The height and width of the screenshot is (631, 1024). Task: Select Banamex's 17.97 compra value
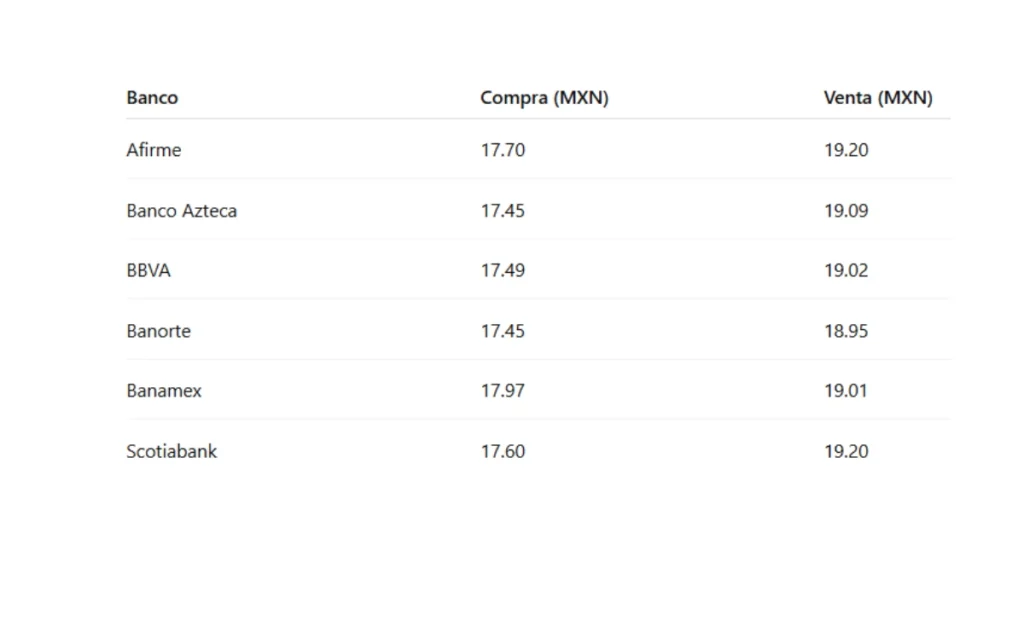pos(503,390)
